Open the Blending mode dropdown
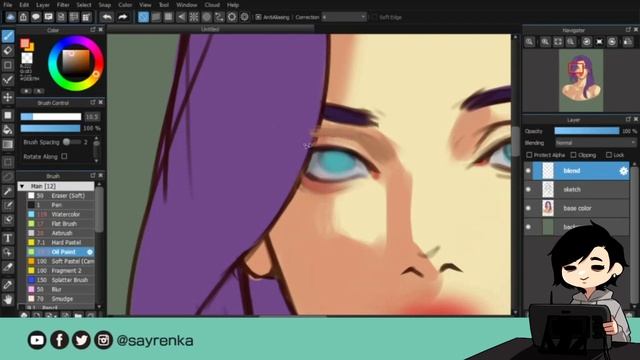Screen dimensions: 640x360 pos(596,143)
